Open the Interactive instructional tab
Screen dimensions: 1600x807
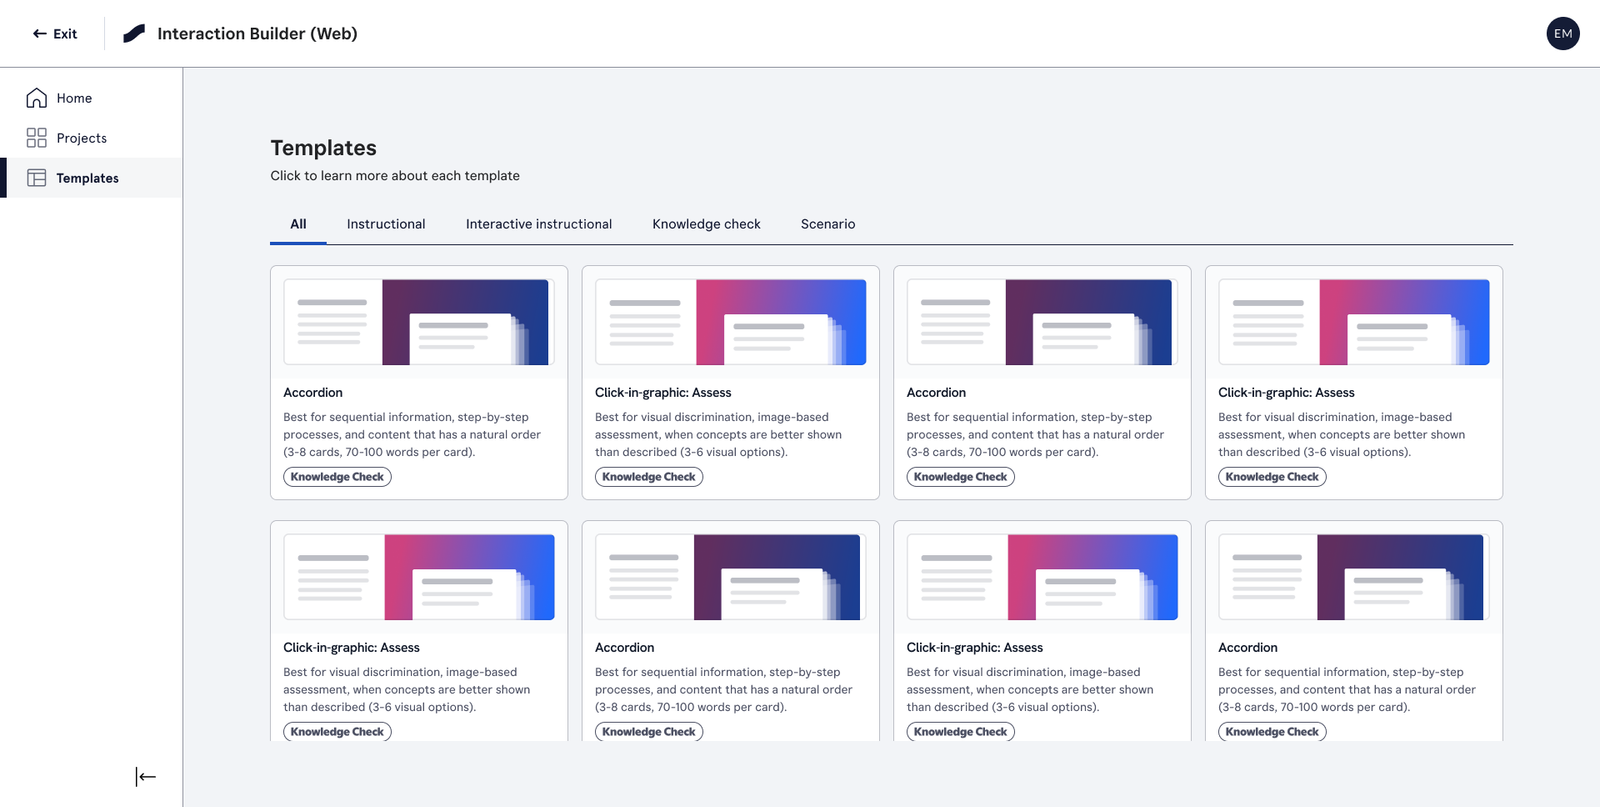pyautogui.click(x=539, y=224)
